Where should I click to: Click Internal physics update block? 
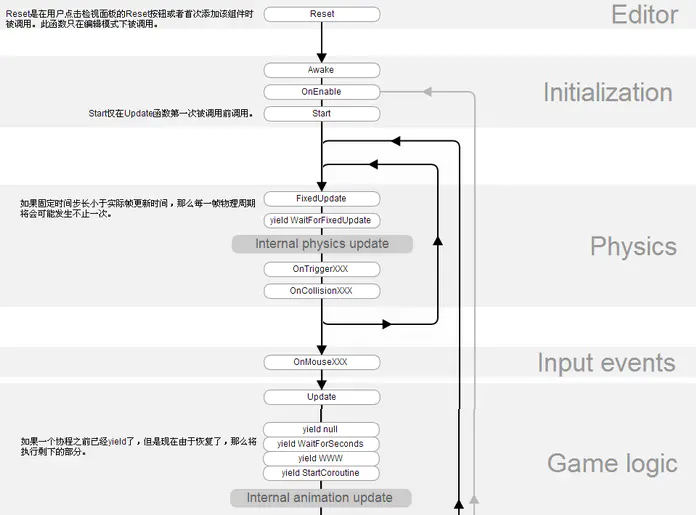click(322, 244)
